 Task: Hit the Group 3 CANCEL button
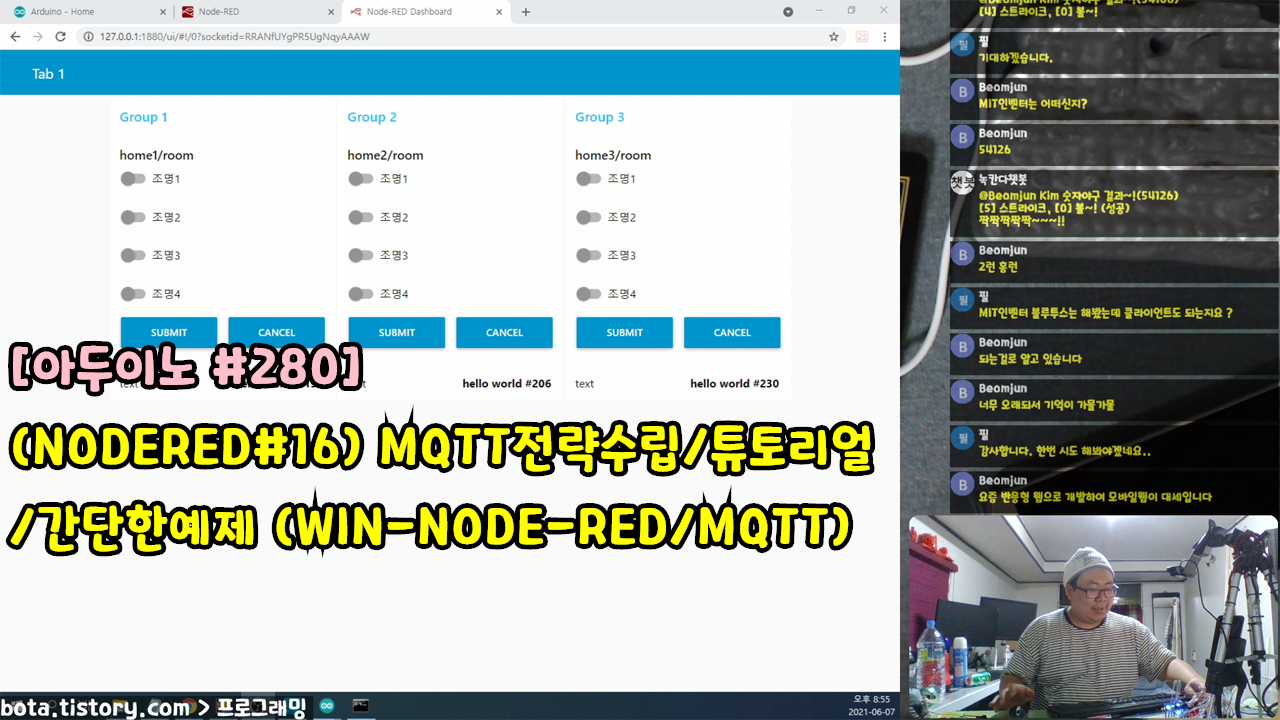pos(732,332)
